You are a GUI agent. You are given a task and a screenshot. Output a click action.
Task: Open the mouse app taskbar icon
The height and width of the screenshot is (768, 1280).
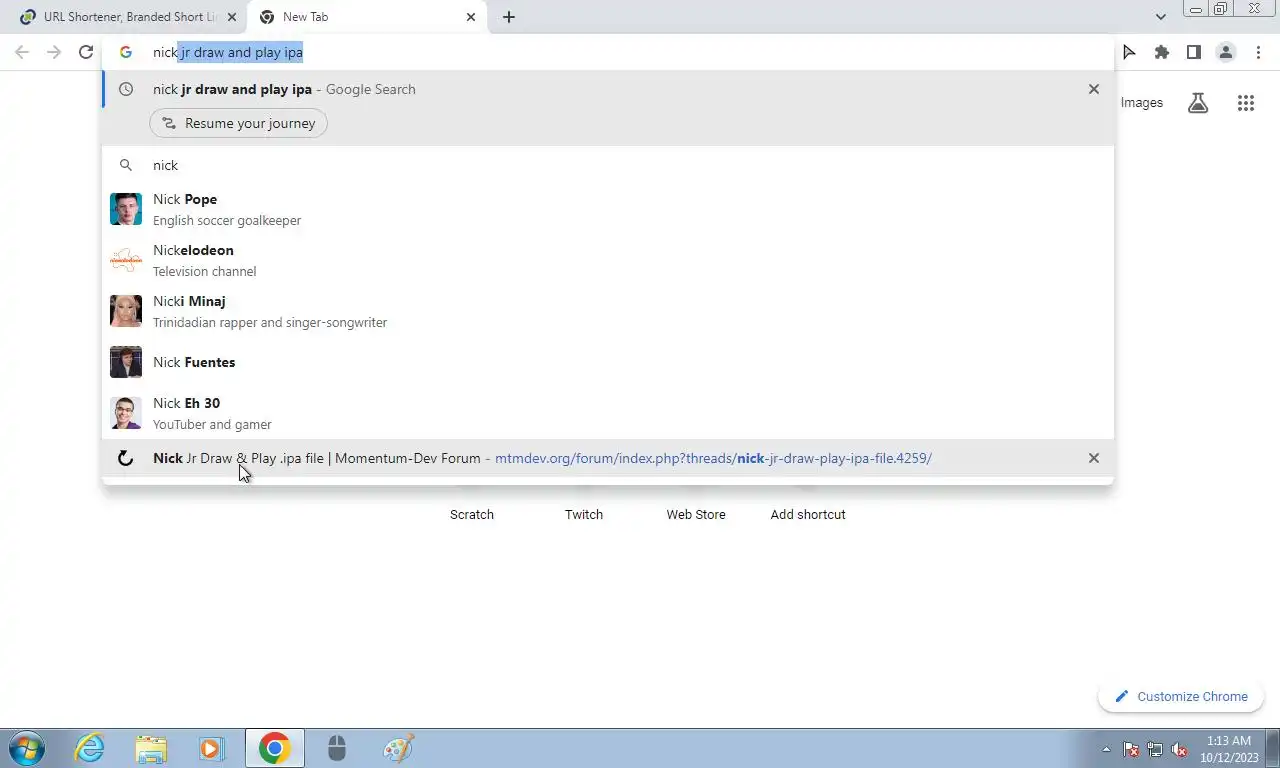(x=337, y=748)
